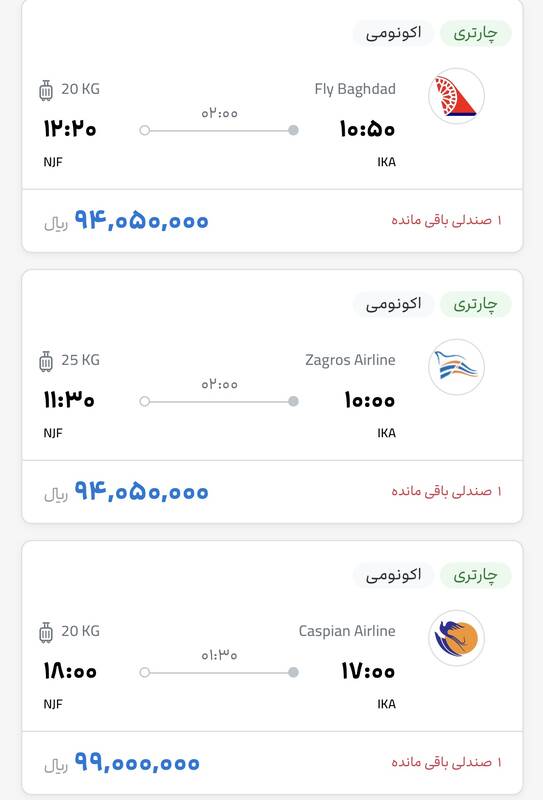Select the چارتری tag on Fly Baghdad card
The image size is (543, 800).
(x=475, y=33)
